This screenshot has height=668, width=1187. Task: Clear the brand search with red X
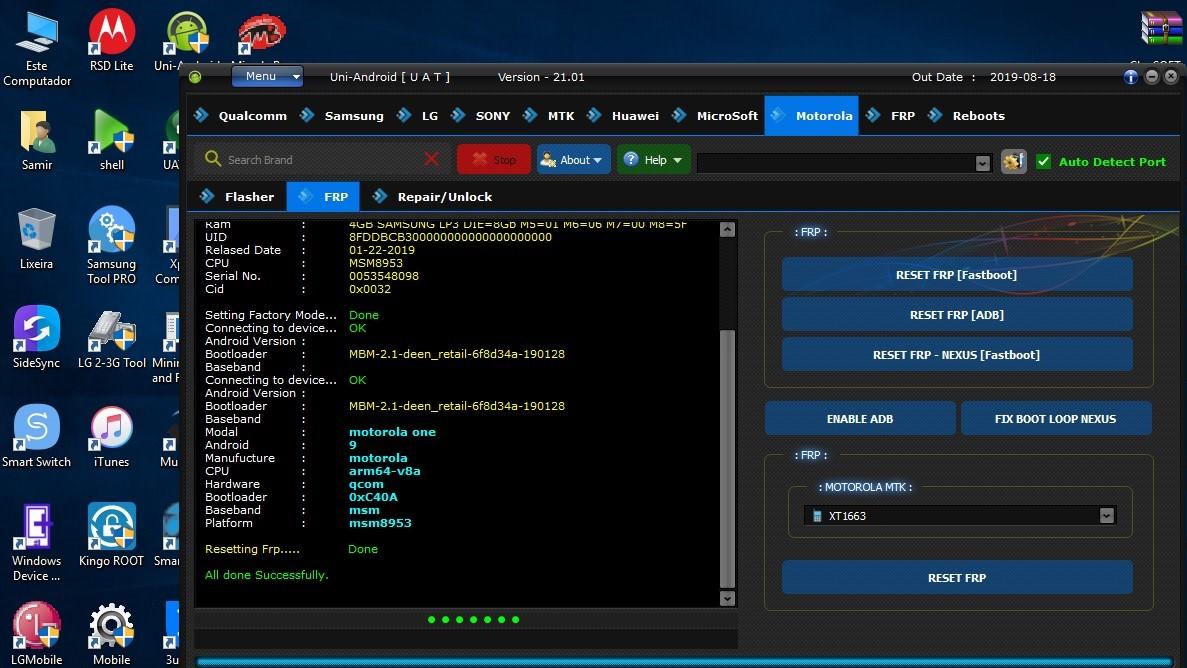(431, 159)
